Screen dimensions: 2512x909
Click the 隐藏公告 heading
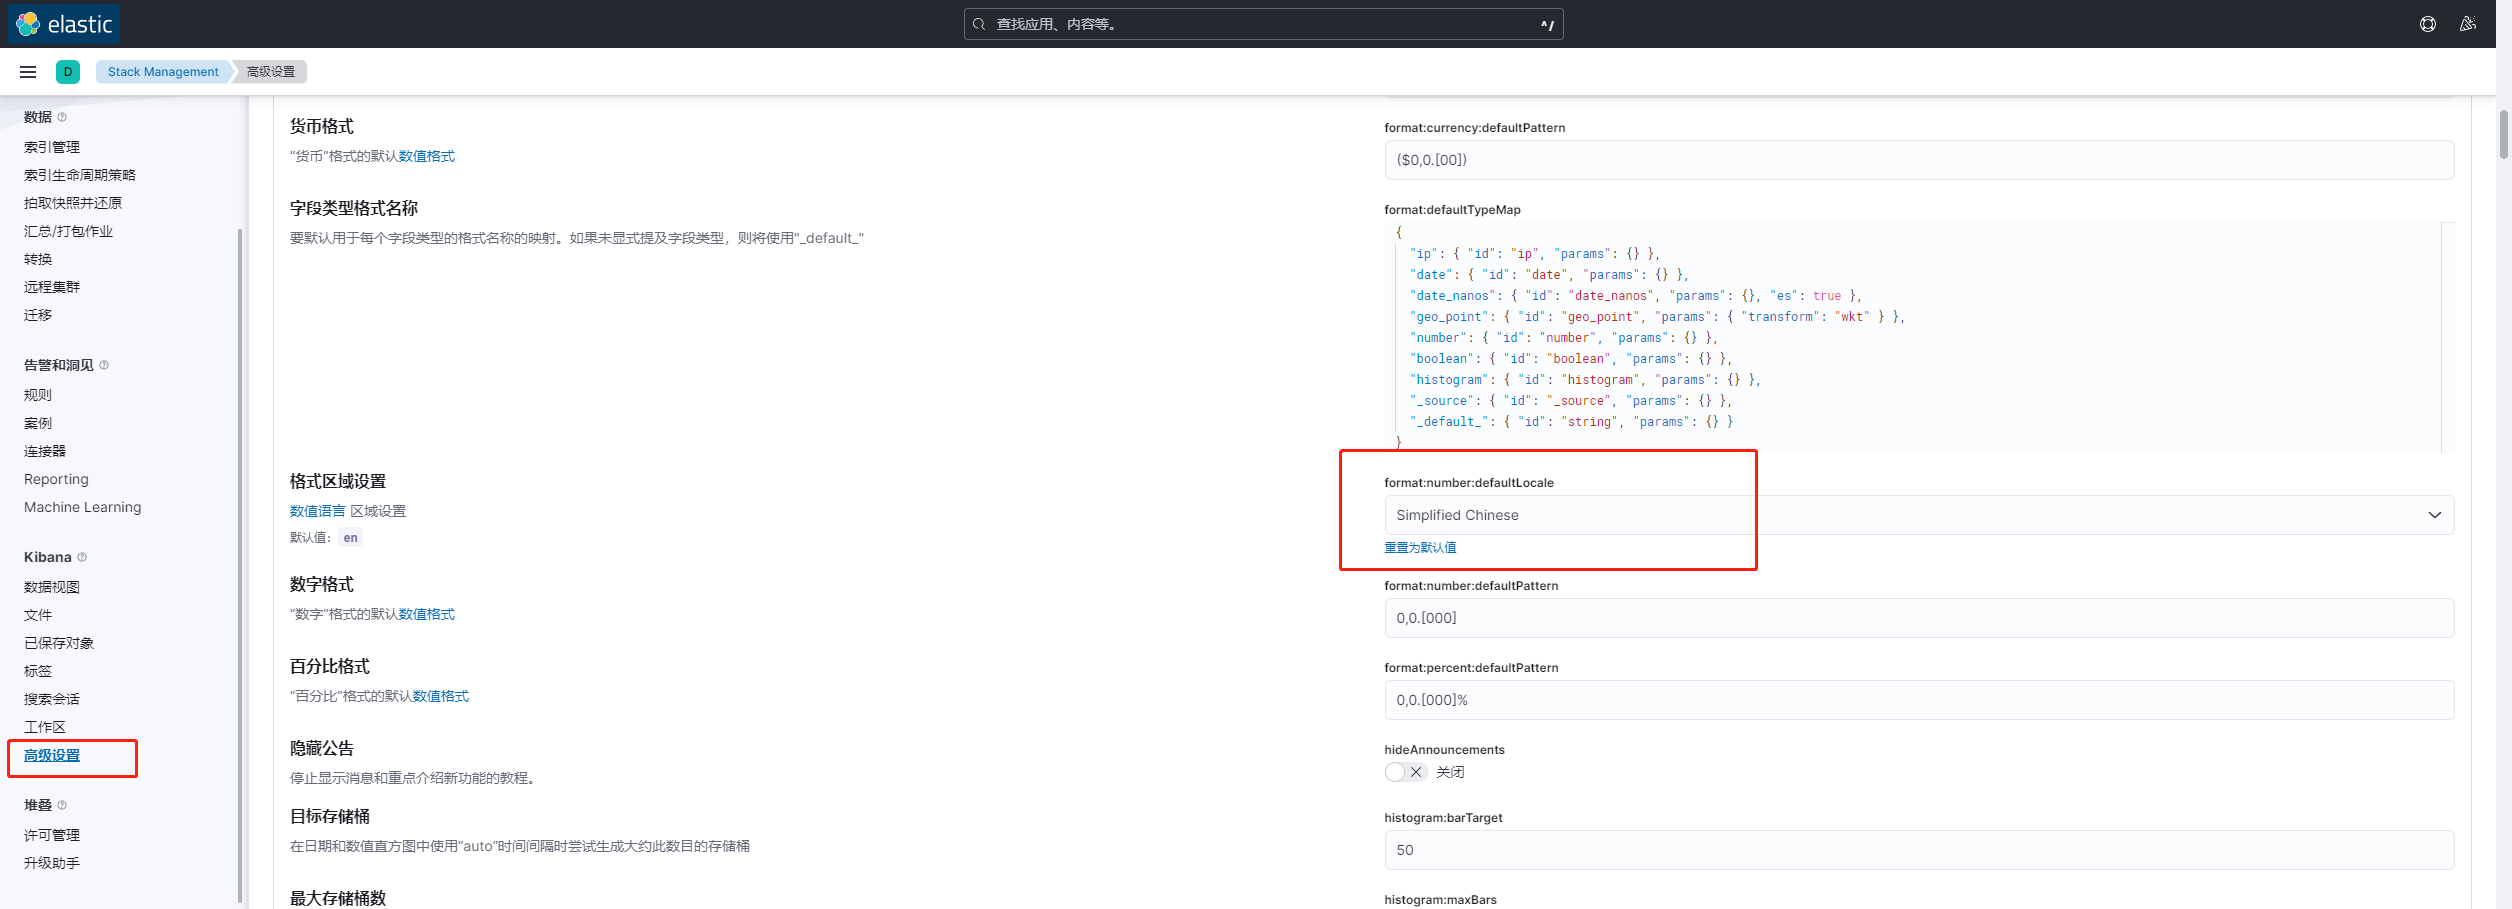pyautogui.click(x=322, y=748)
